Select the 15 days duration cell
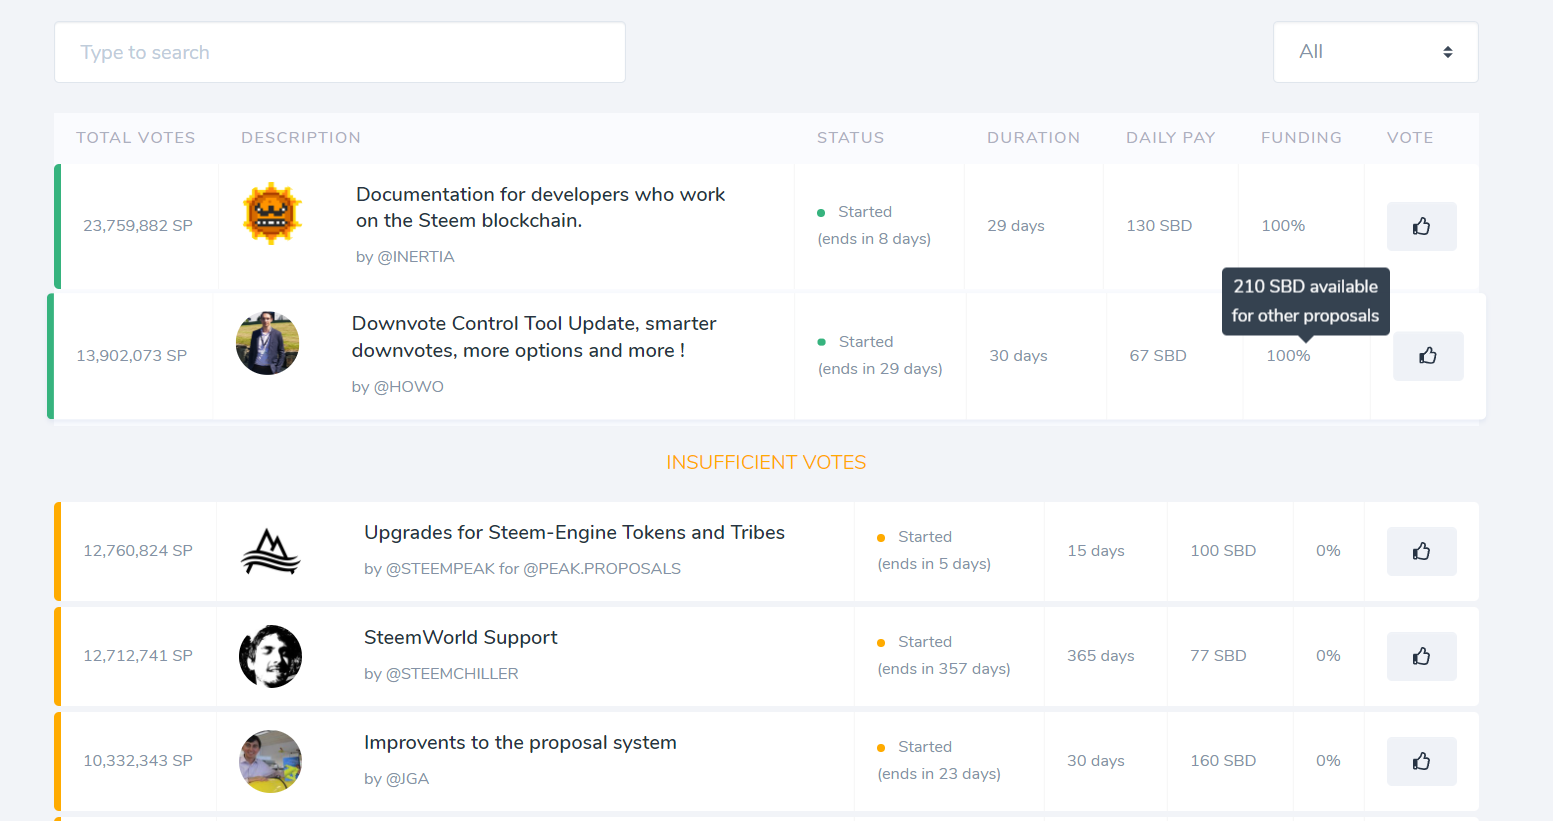This screenshot has width=1553, height=821. click(1096, 551)
